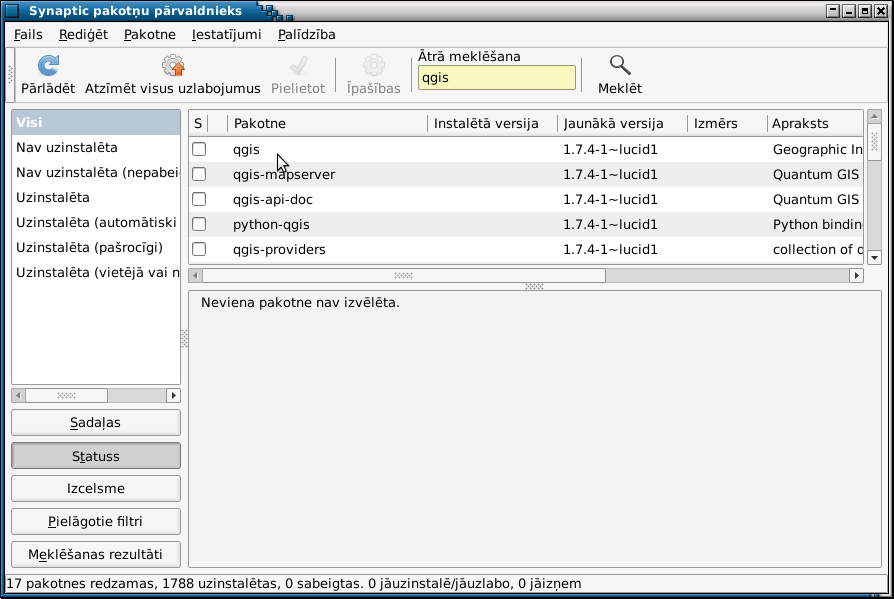The image size is (894, 599).
Task: Sort by Apraksts column header
Action: [x=815, y=124]
